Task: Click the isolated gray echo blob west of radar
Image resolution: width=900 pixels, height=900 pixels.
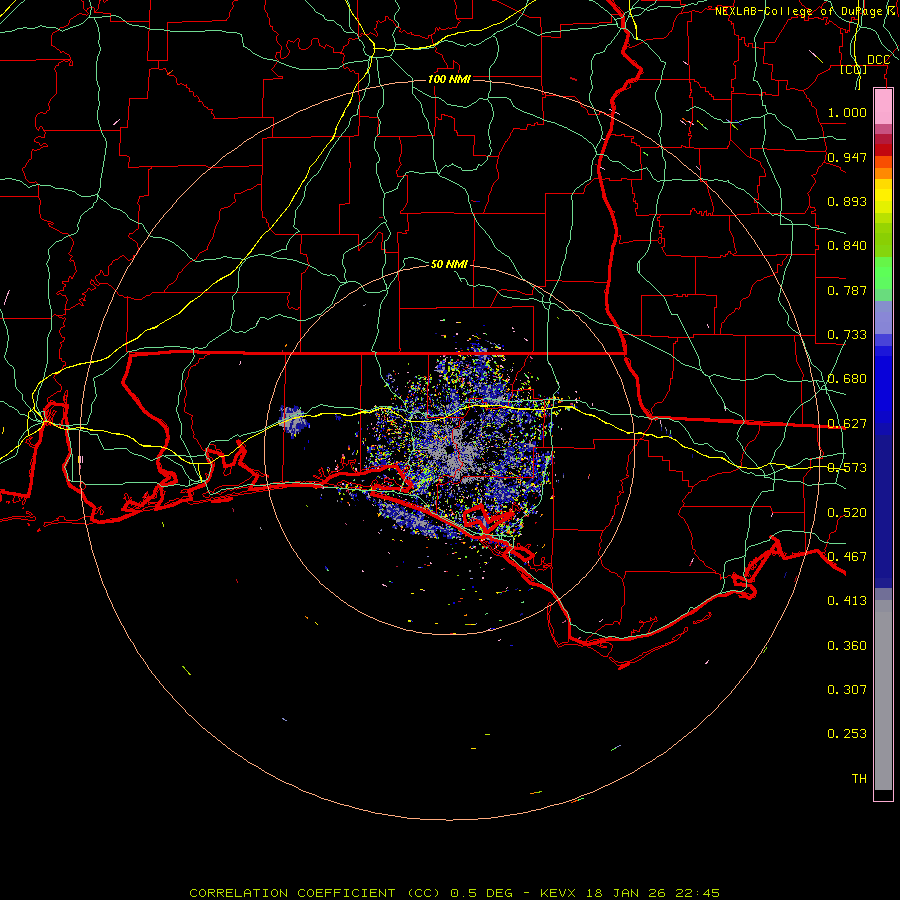Action: [x=294, y=421]
